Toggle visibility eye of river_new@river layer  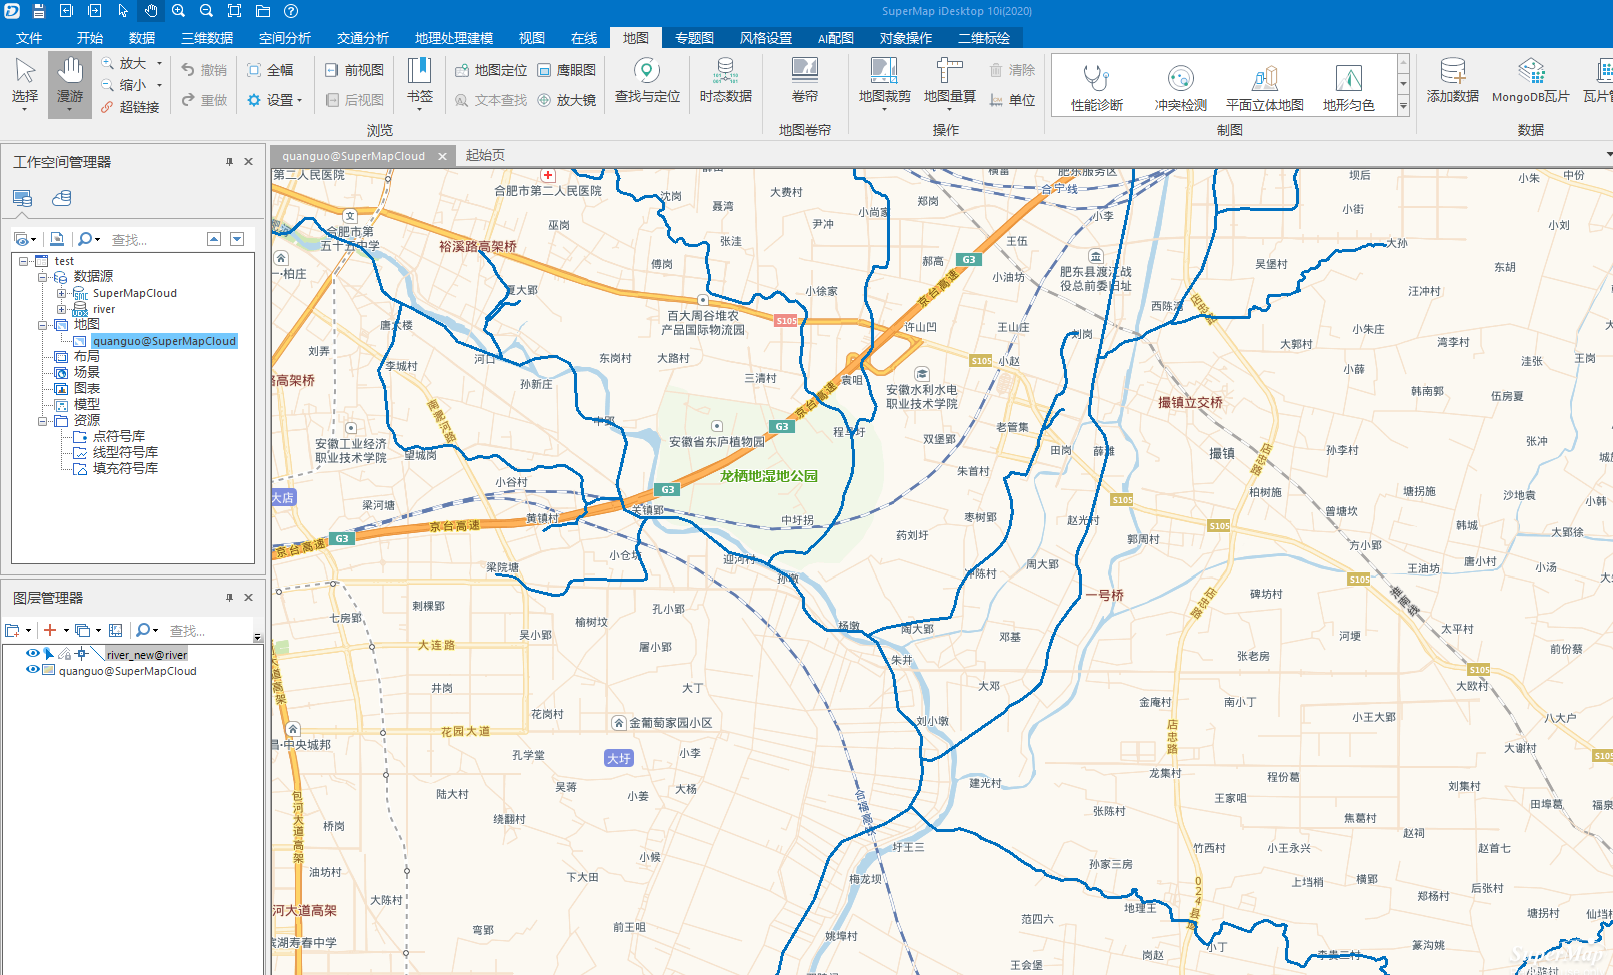pyautogui.click(x=33, y=654)
